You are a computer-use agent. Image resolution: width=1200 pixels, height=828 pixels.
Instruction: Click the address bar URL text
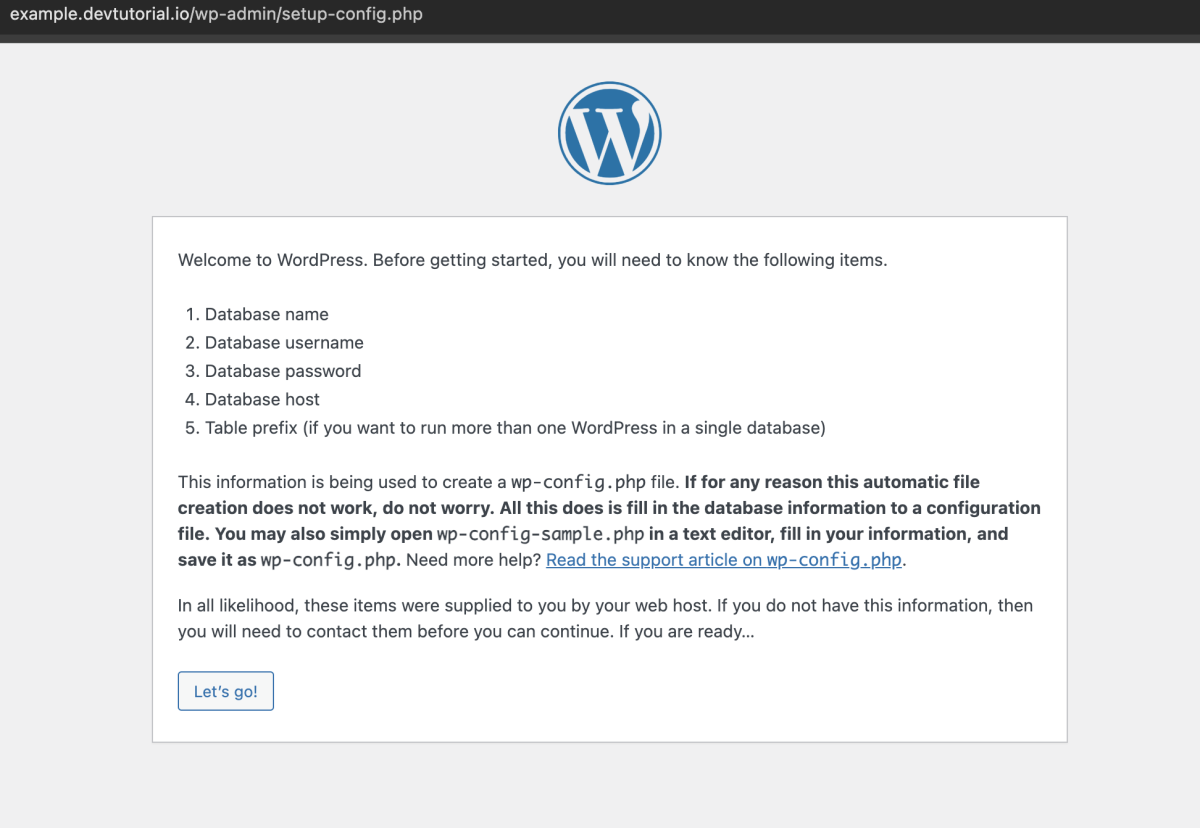click(216, 15)
